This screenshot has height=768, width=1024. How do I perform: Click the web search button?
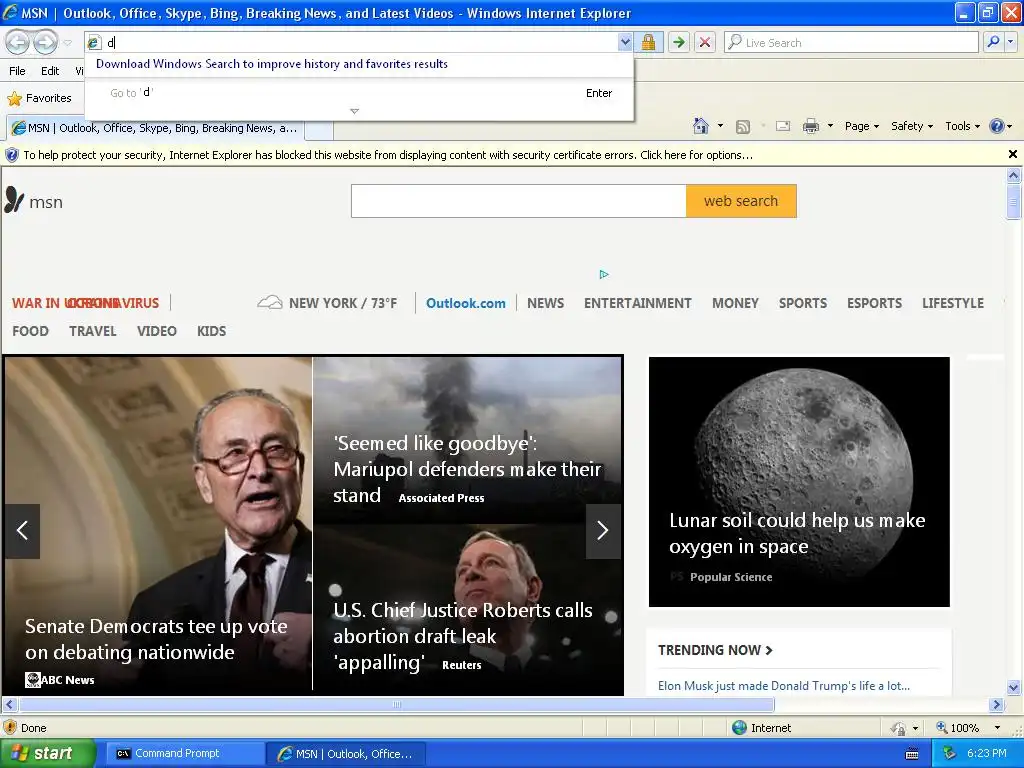(741, 200)
